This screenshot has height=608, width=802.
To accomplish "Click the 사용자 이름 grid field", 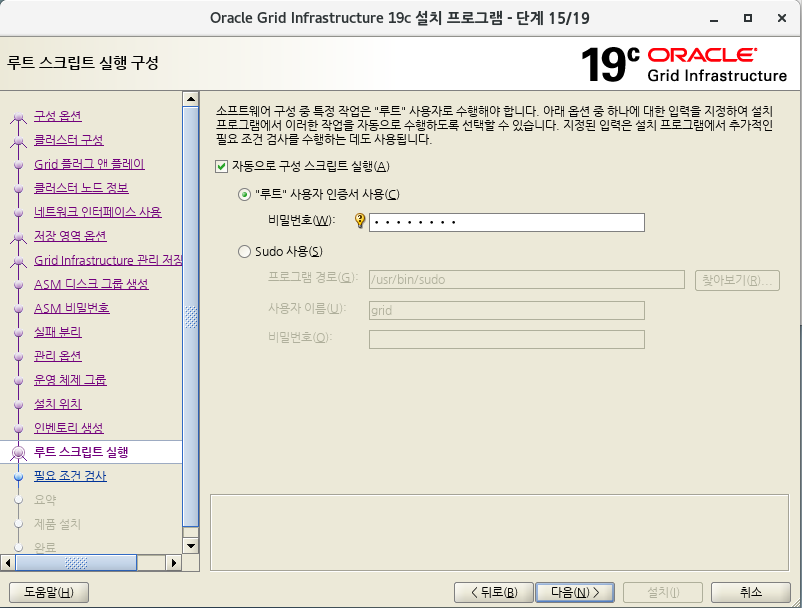I will tap(506, 310).
